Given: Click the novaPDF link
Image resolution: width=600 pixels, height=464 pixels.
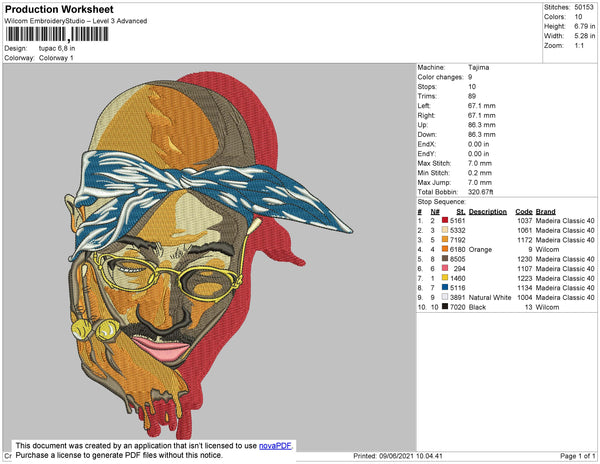Looking at the screenshot, I should (x=275, y=446).
